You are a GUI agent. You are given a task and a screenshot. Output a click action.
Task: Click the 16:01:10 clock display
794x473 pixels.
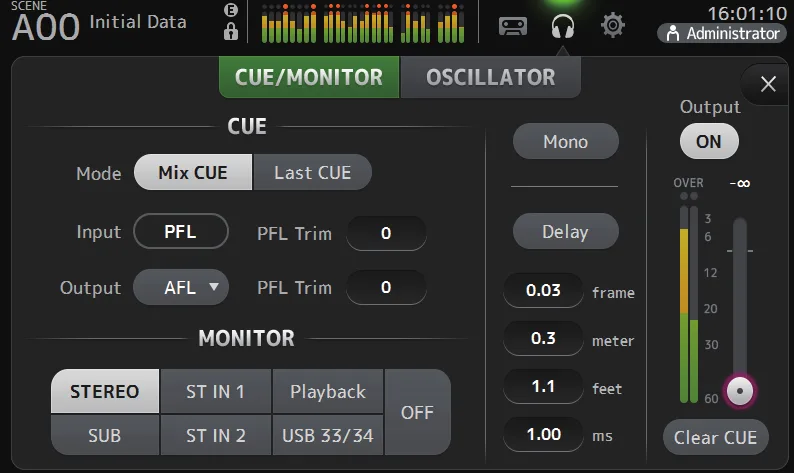click(746, 13)
